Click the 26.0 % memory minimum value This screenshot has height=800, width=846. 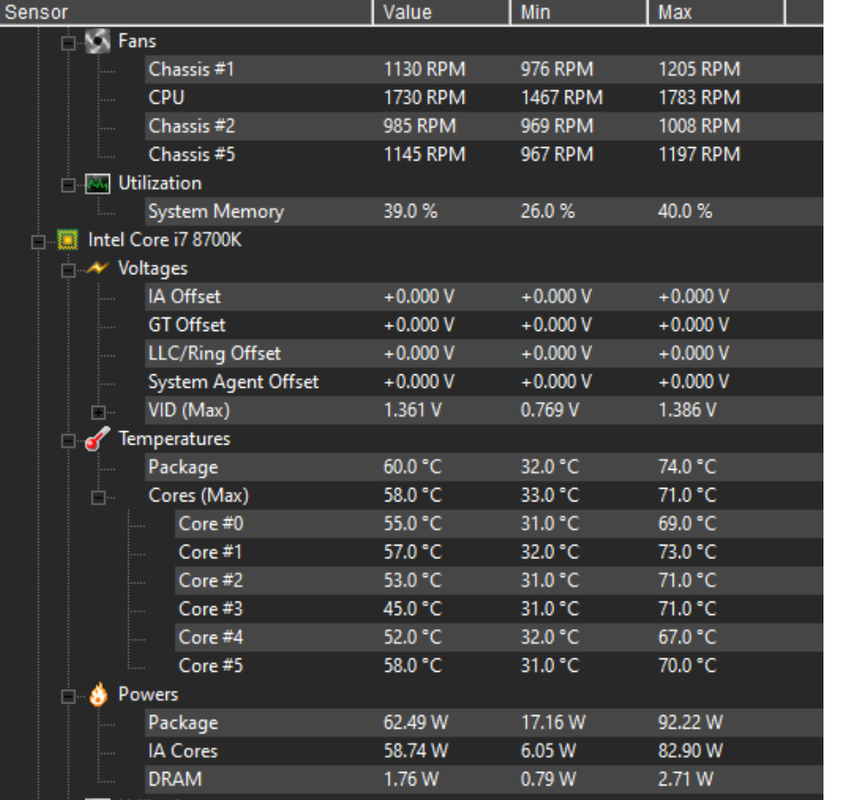(x=548, y=211)
